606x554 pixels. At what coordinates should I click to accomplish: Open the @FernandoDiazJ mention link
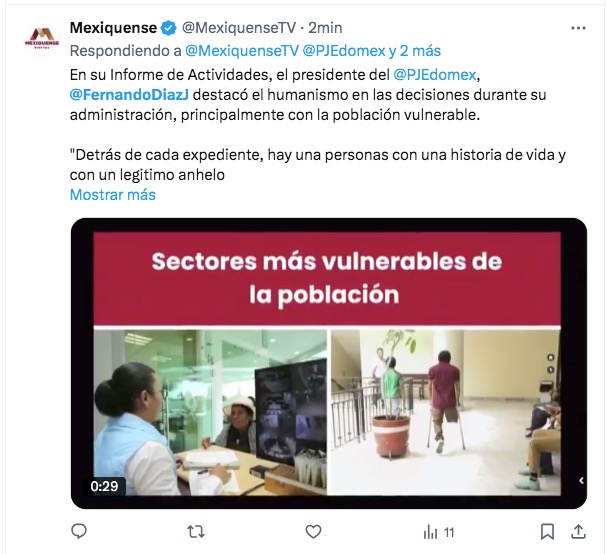pos(129,95)
